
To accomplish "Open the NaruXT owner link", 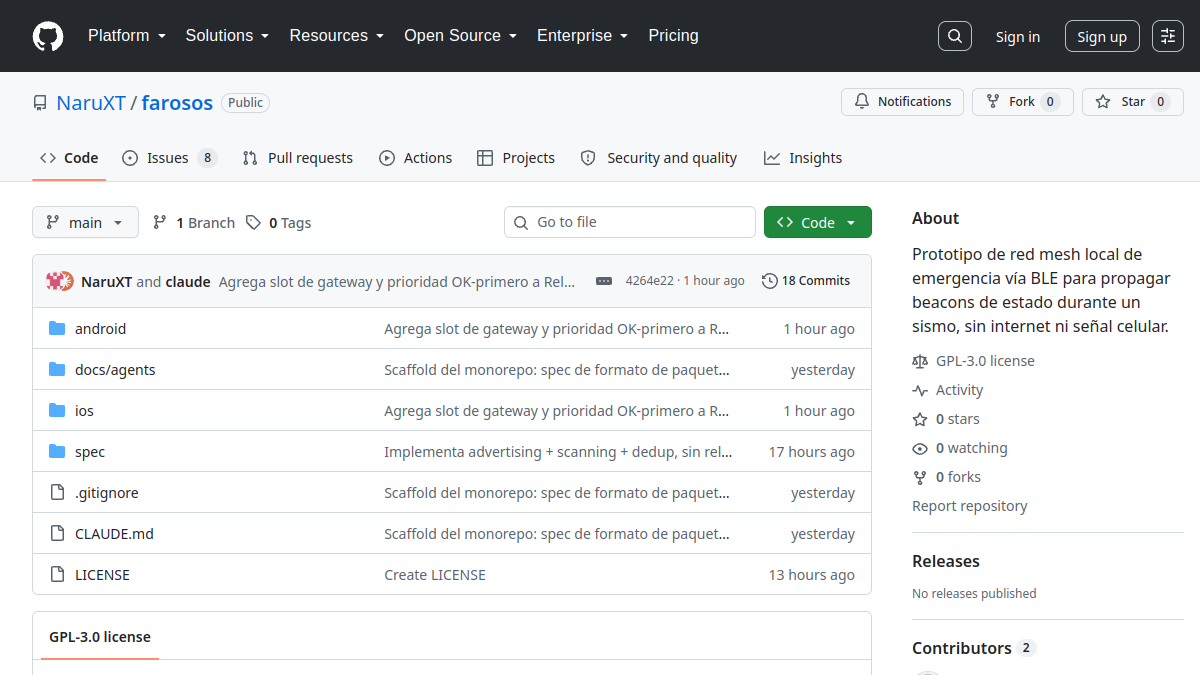I will (91, 102).
